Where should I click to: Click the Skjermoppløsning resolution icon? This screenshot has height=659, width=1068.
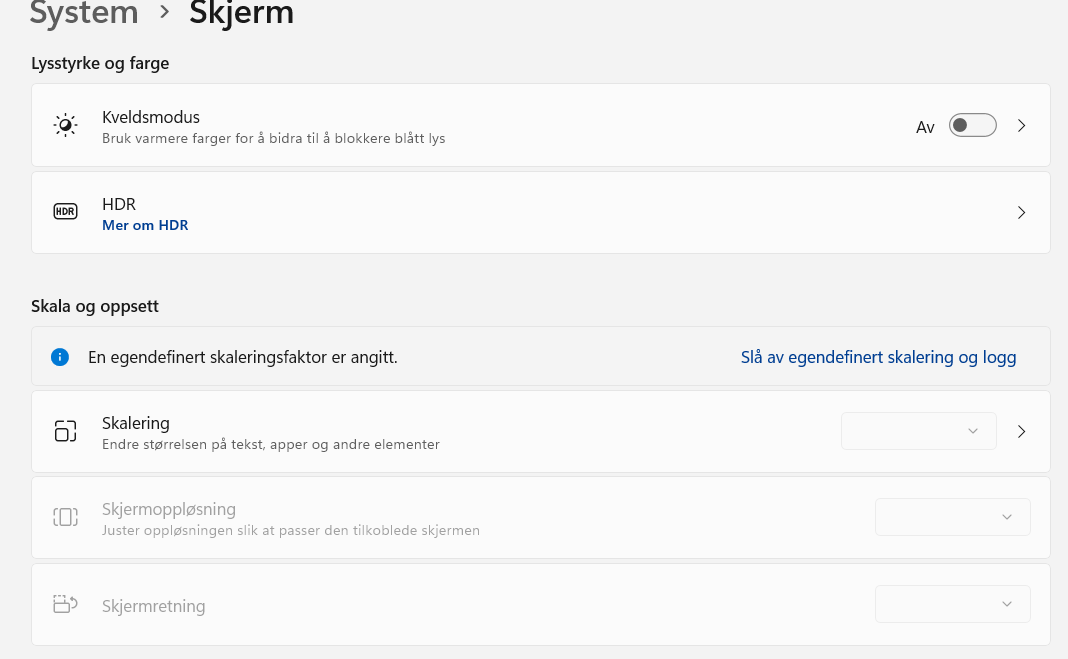(65, 517)
